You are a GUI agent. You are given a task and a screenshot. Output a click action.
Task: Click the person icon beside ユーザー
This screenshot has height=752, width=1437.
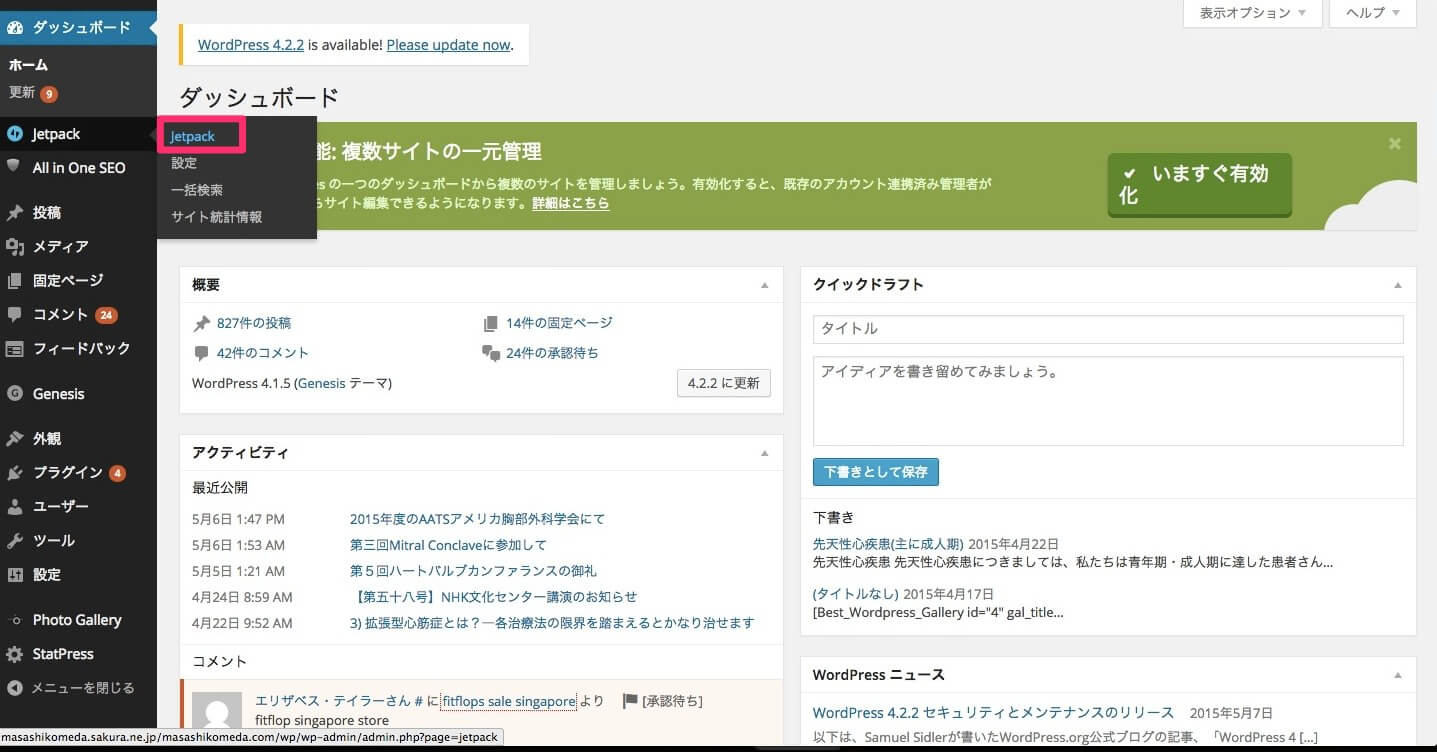tap(15, 507)
